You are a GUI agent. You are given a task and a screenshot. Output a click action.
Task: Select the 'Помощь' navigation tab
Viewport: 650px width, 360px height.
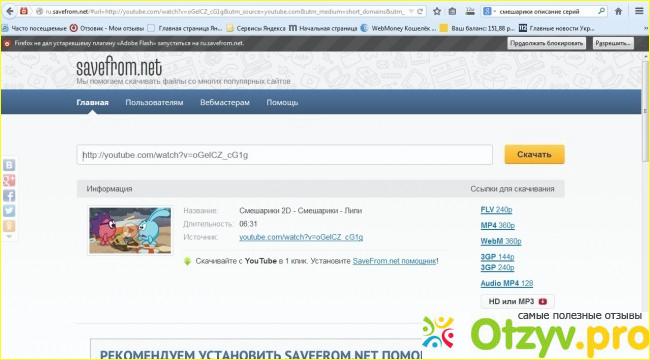tap(282, 102)
